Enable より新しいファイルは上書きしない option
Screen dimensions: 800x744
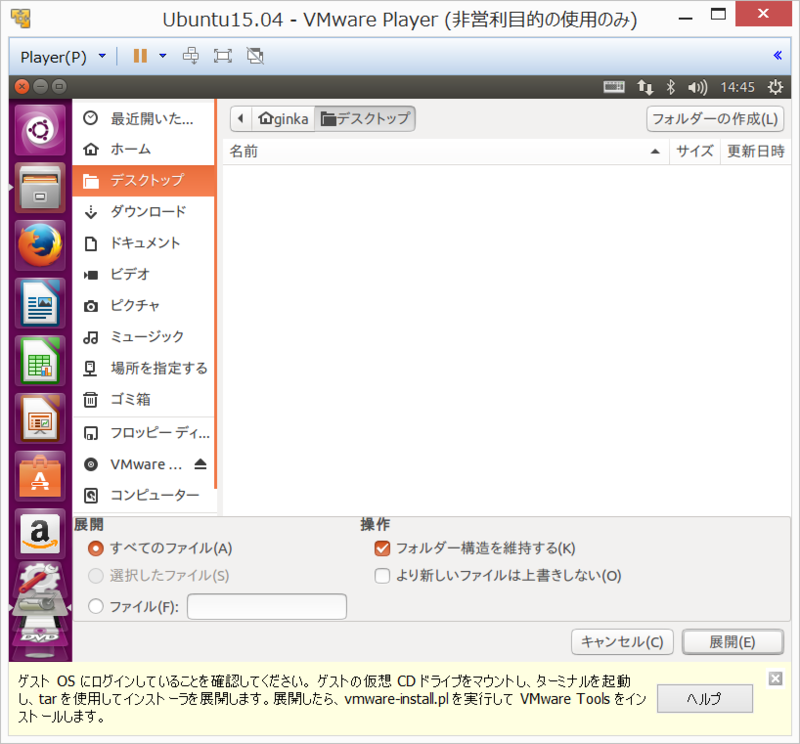coord(381,575)
